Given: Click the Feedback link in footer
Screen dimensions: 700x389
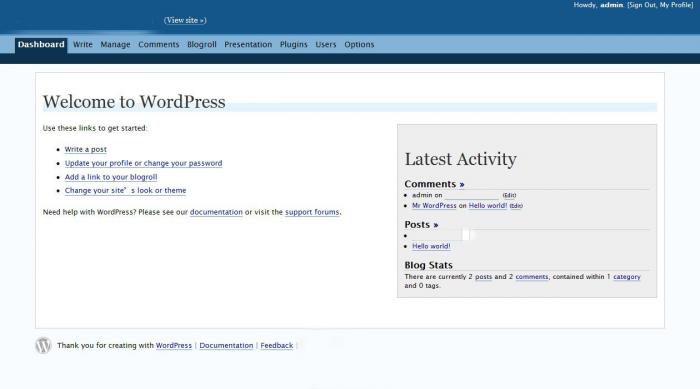Looking at the screenshot, I should point(277,345).
